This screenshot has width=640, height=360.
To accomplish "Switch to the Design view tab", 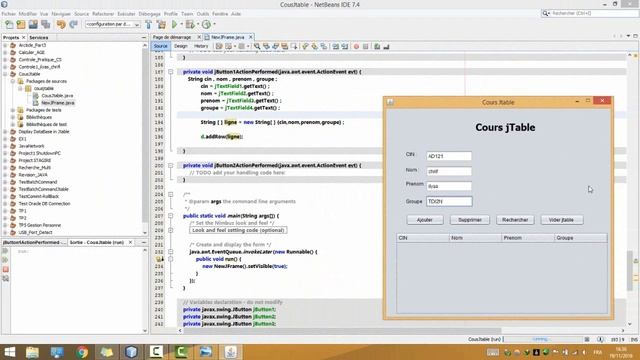I will point(180,47).
